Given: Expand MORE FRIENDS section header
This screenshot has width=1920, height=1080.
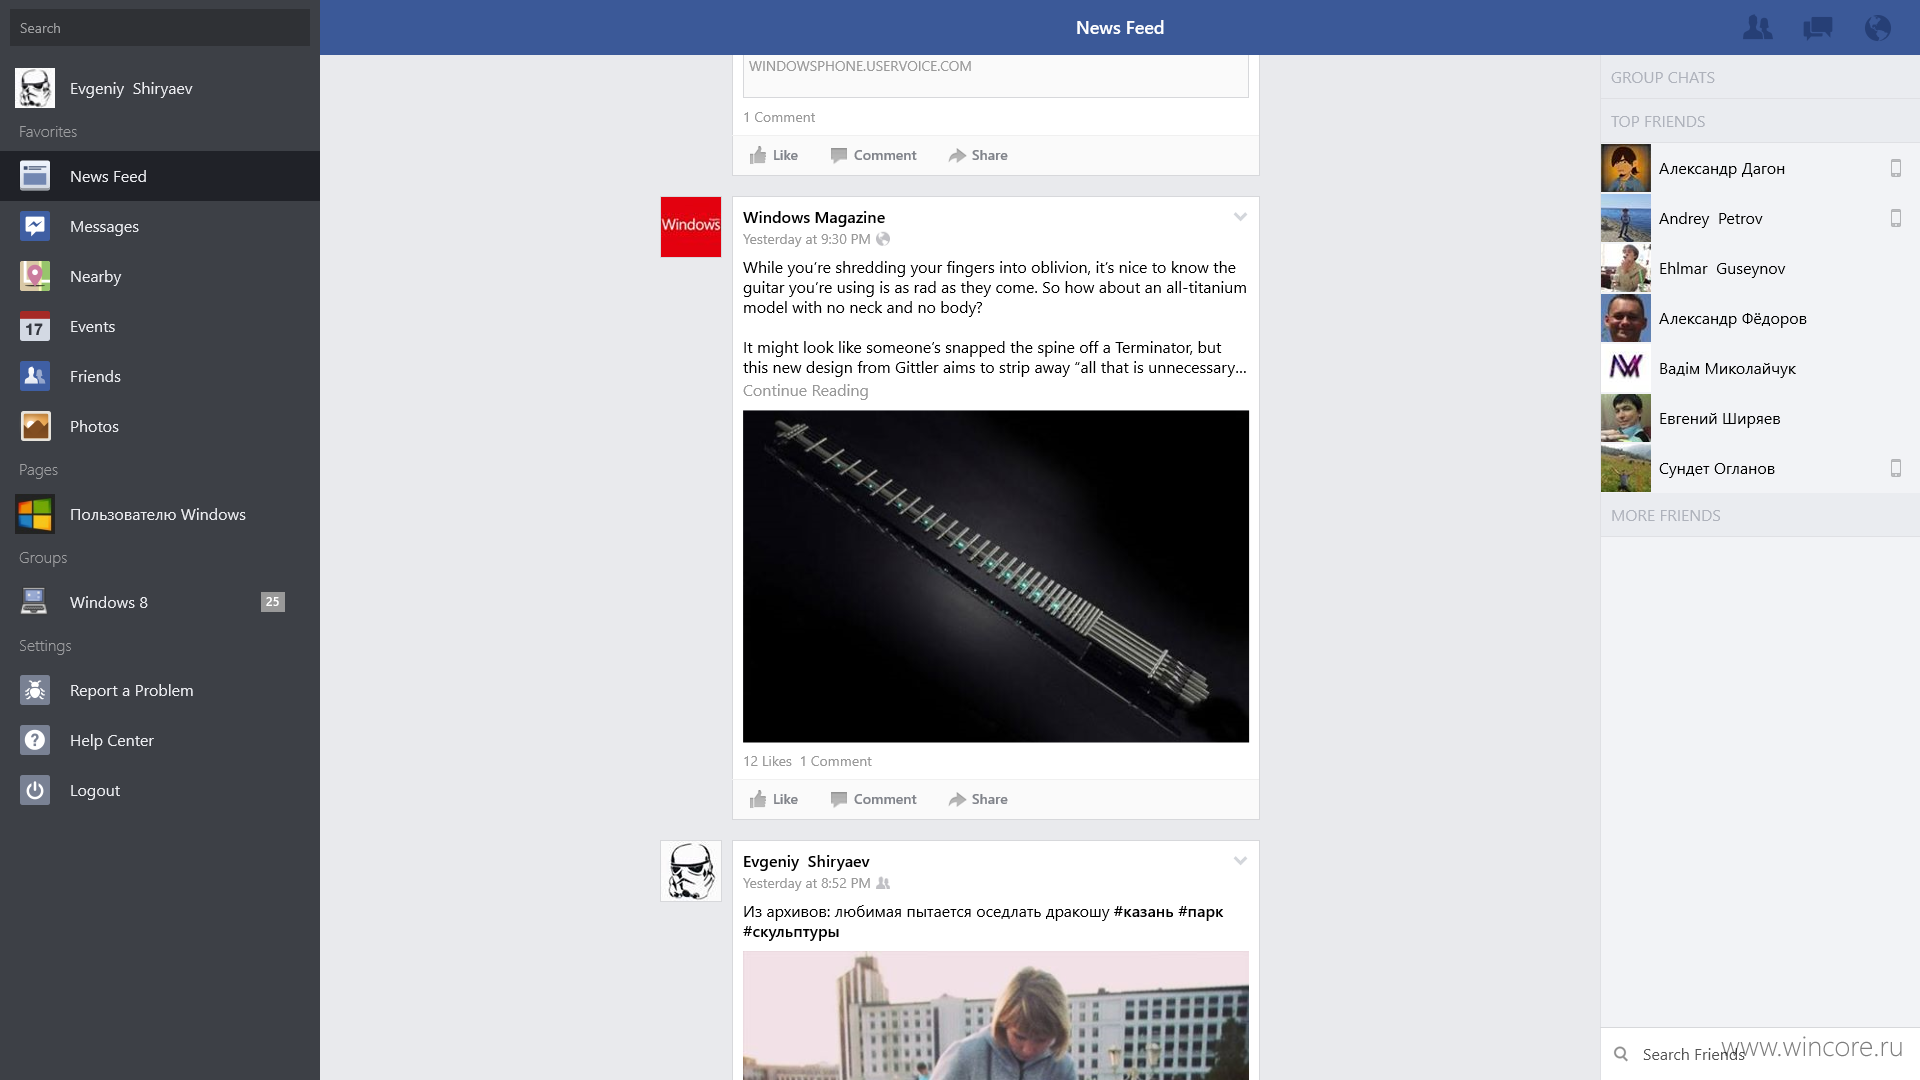Looking at the screenshot, I should pos(1760,515).
